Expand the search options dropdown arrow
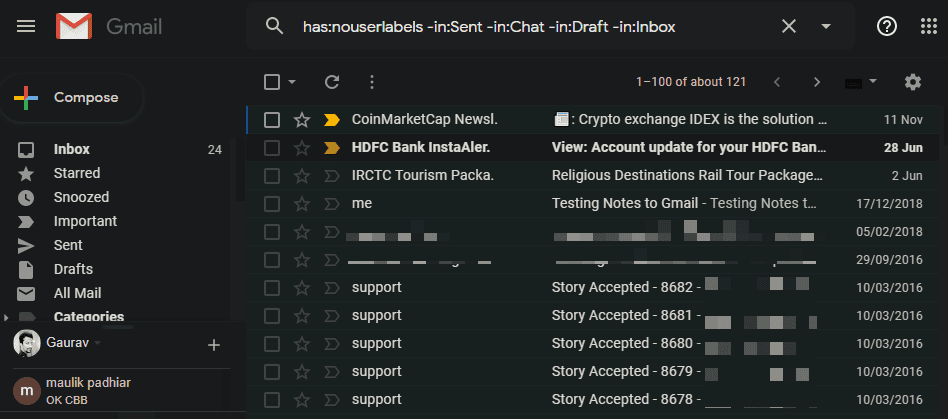 [826, 26]
